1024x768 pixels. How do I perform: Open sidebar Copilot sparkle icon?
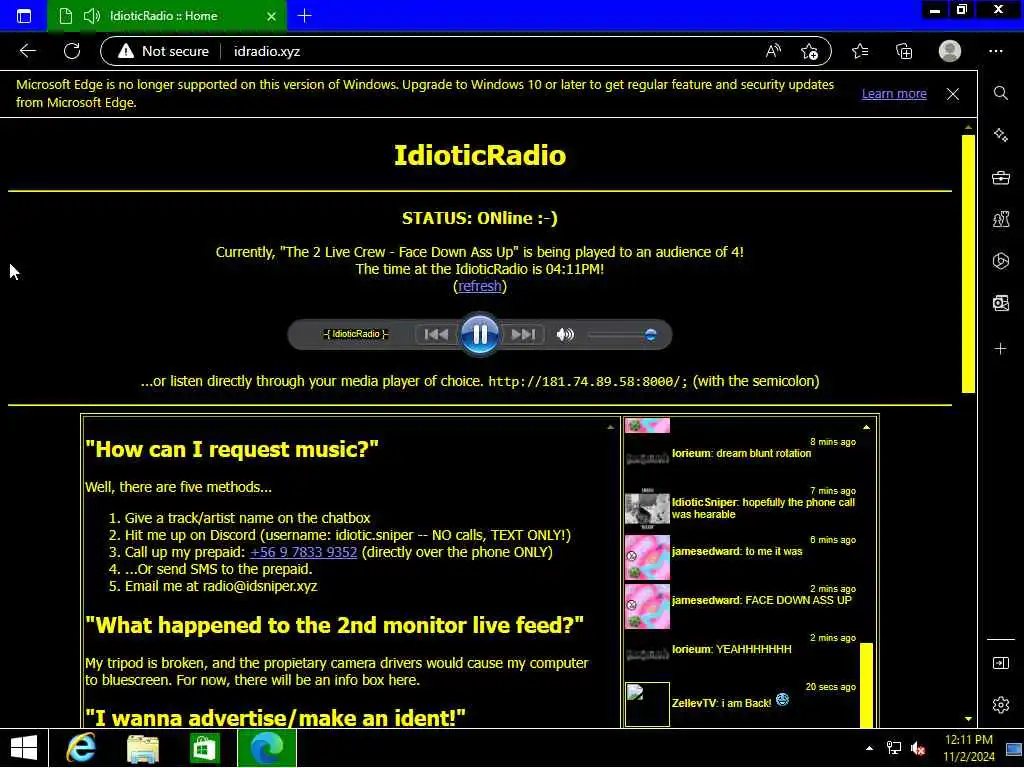1000,135
